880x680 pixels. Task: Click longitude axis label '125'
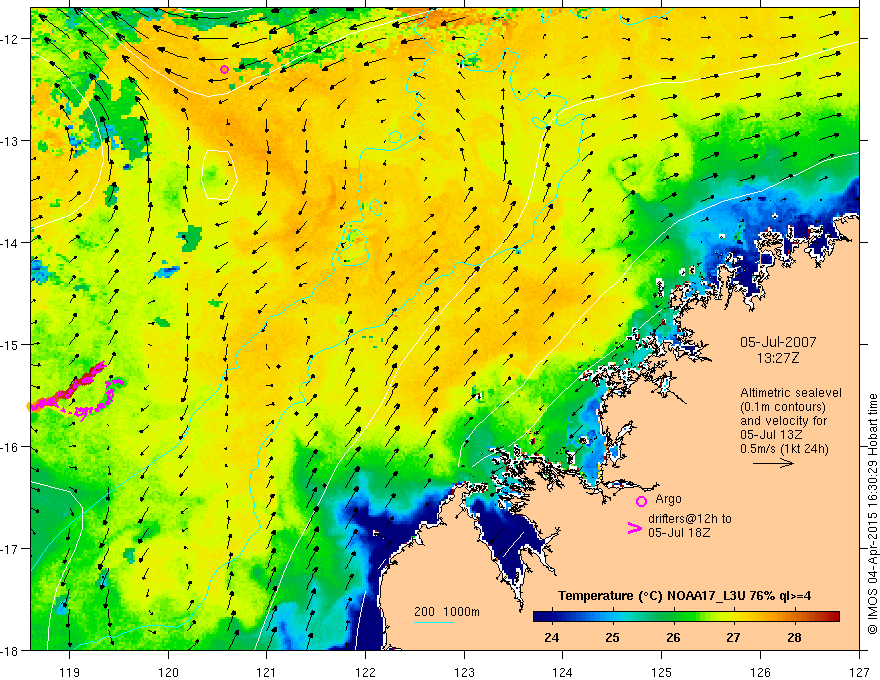(662, 672)
